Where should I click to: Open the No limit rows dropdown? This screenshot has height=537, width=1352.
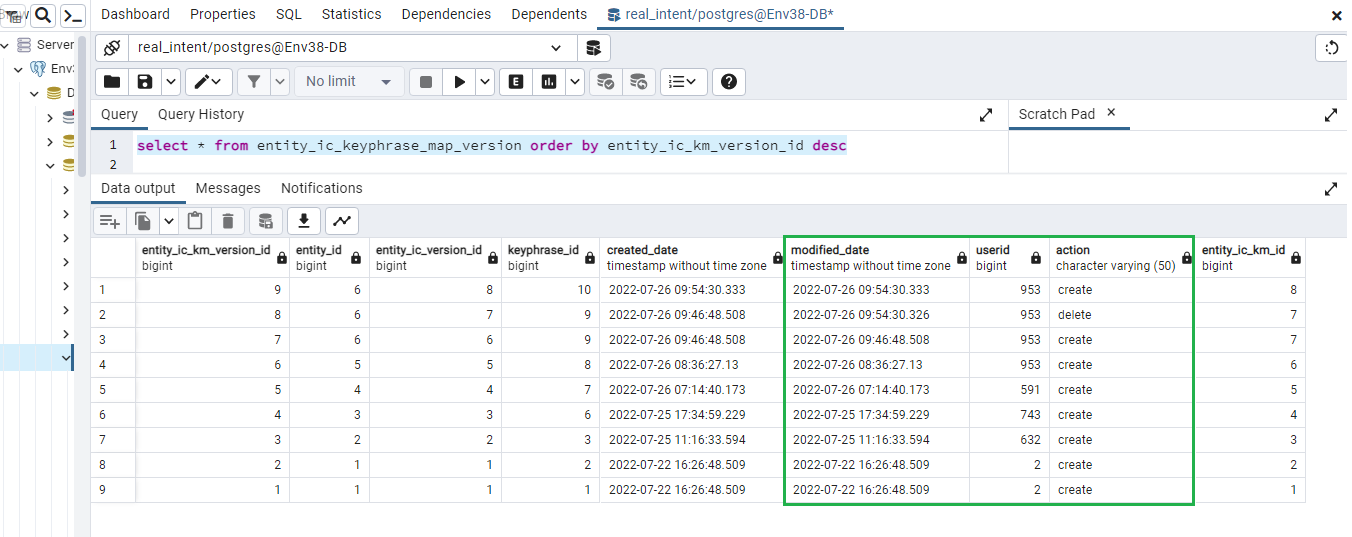click(349, 82)
